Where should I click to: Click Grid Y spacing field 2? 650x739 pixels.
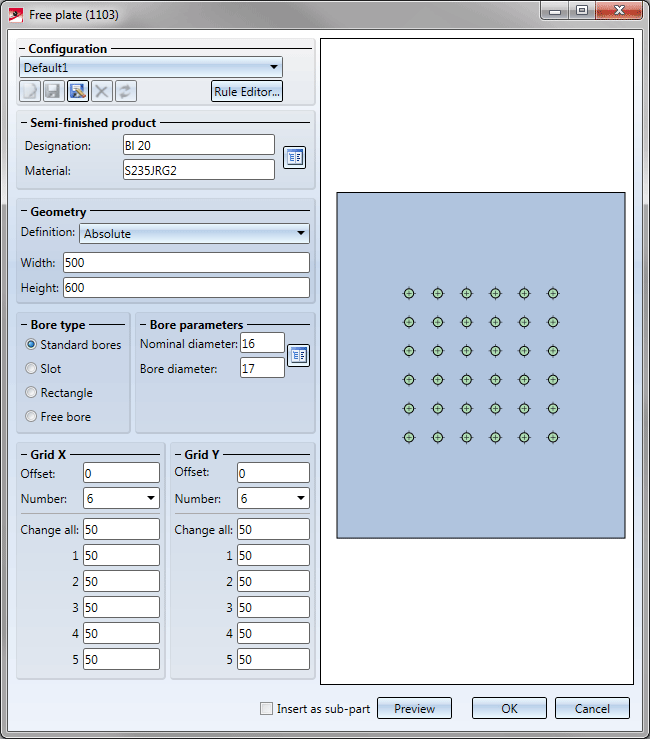(273, 581)
